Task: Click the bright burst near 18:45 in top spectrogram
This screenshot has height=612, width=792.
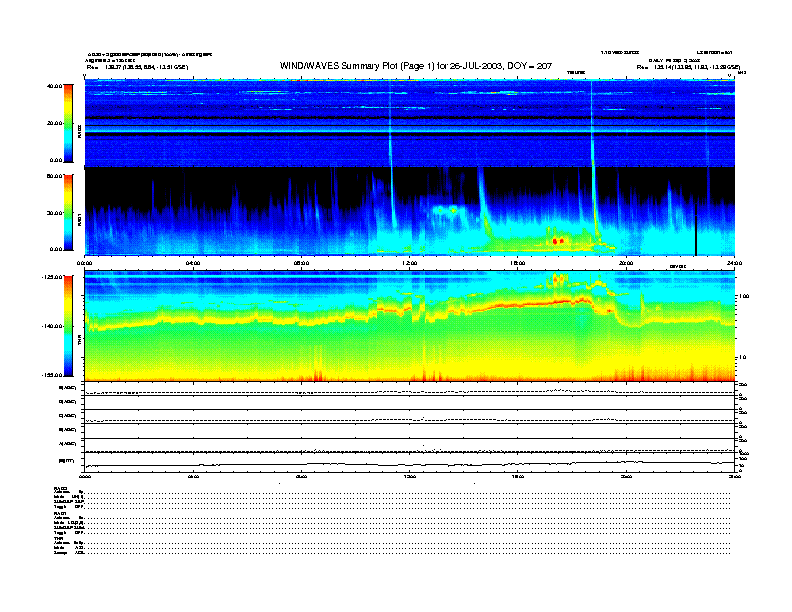Action: click(x=591, y=124)
